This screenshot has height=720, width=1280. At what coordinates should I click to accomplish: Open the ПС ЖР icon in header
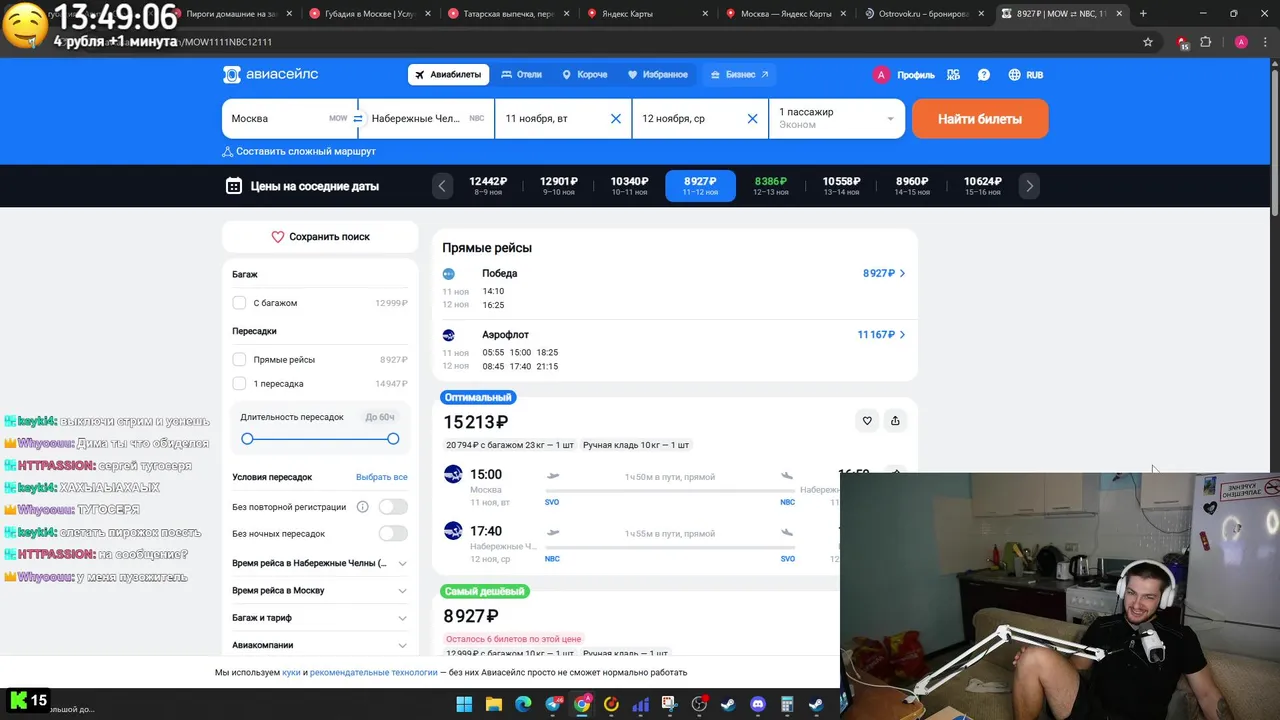953,75
